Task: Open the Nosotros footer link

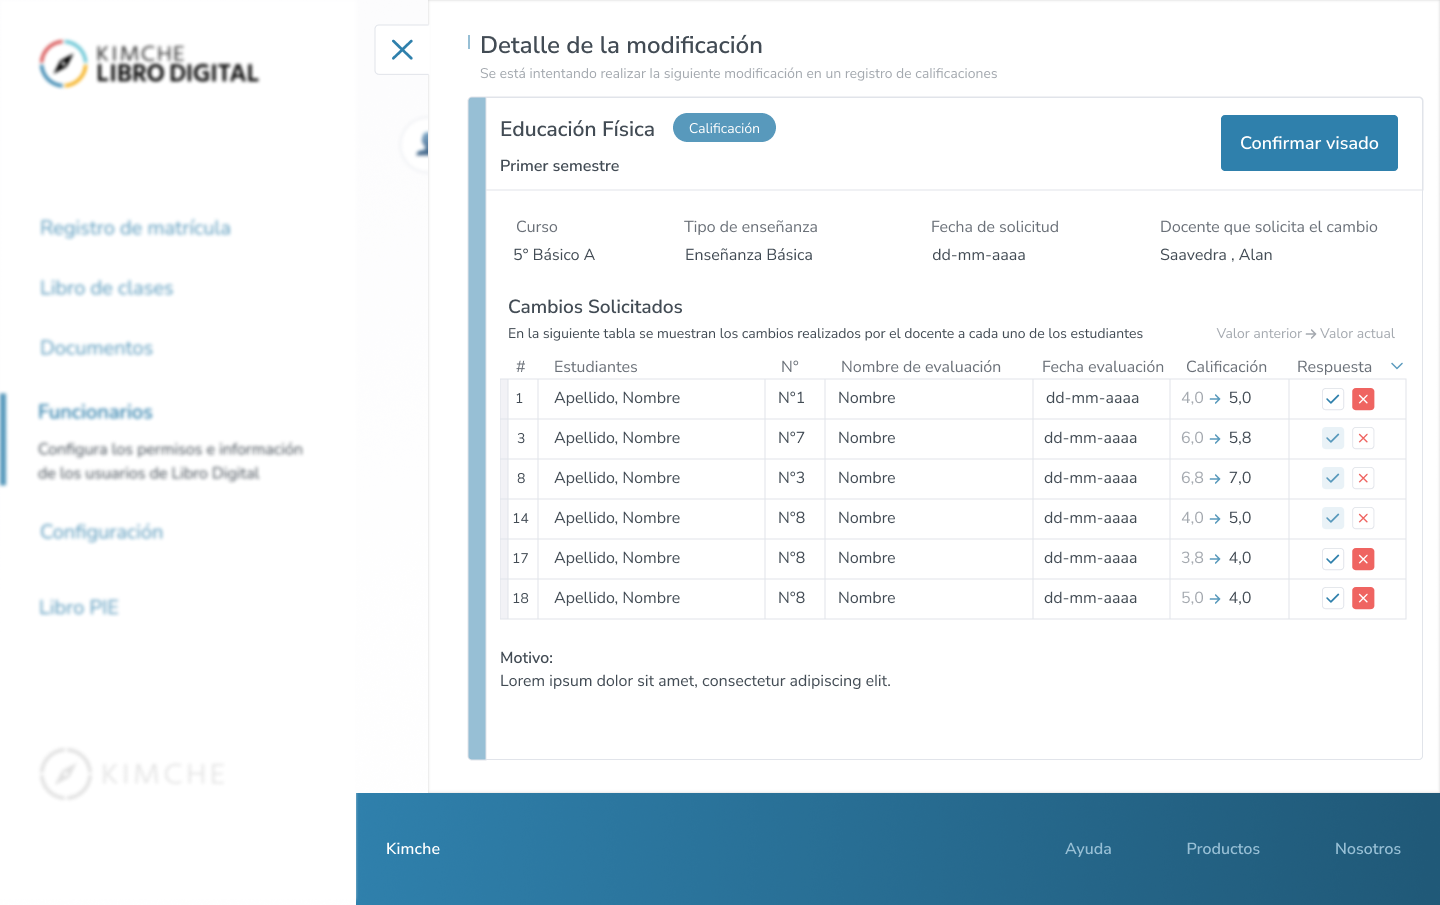Action: (x=1368, y=849)
